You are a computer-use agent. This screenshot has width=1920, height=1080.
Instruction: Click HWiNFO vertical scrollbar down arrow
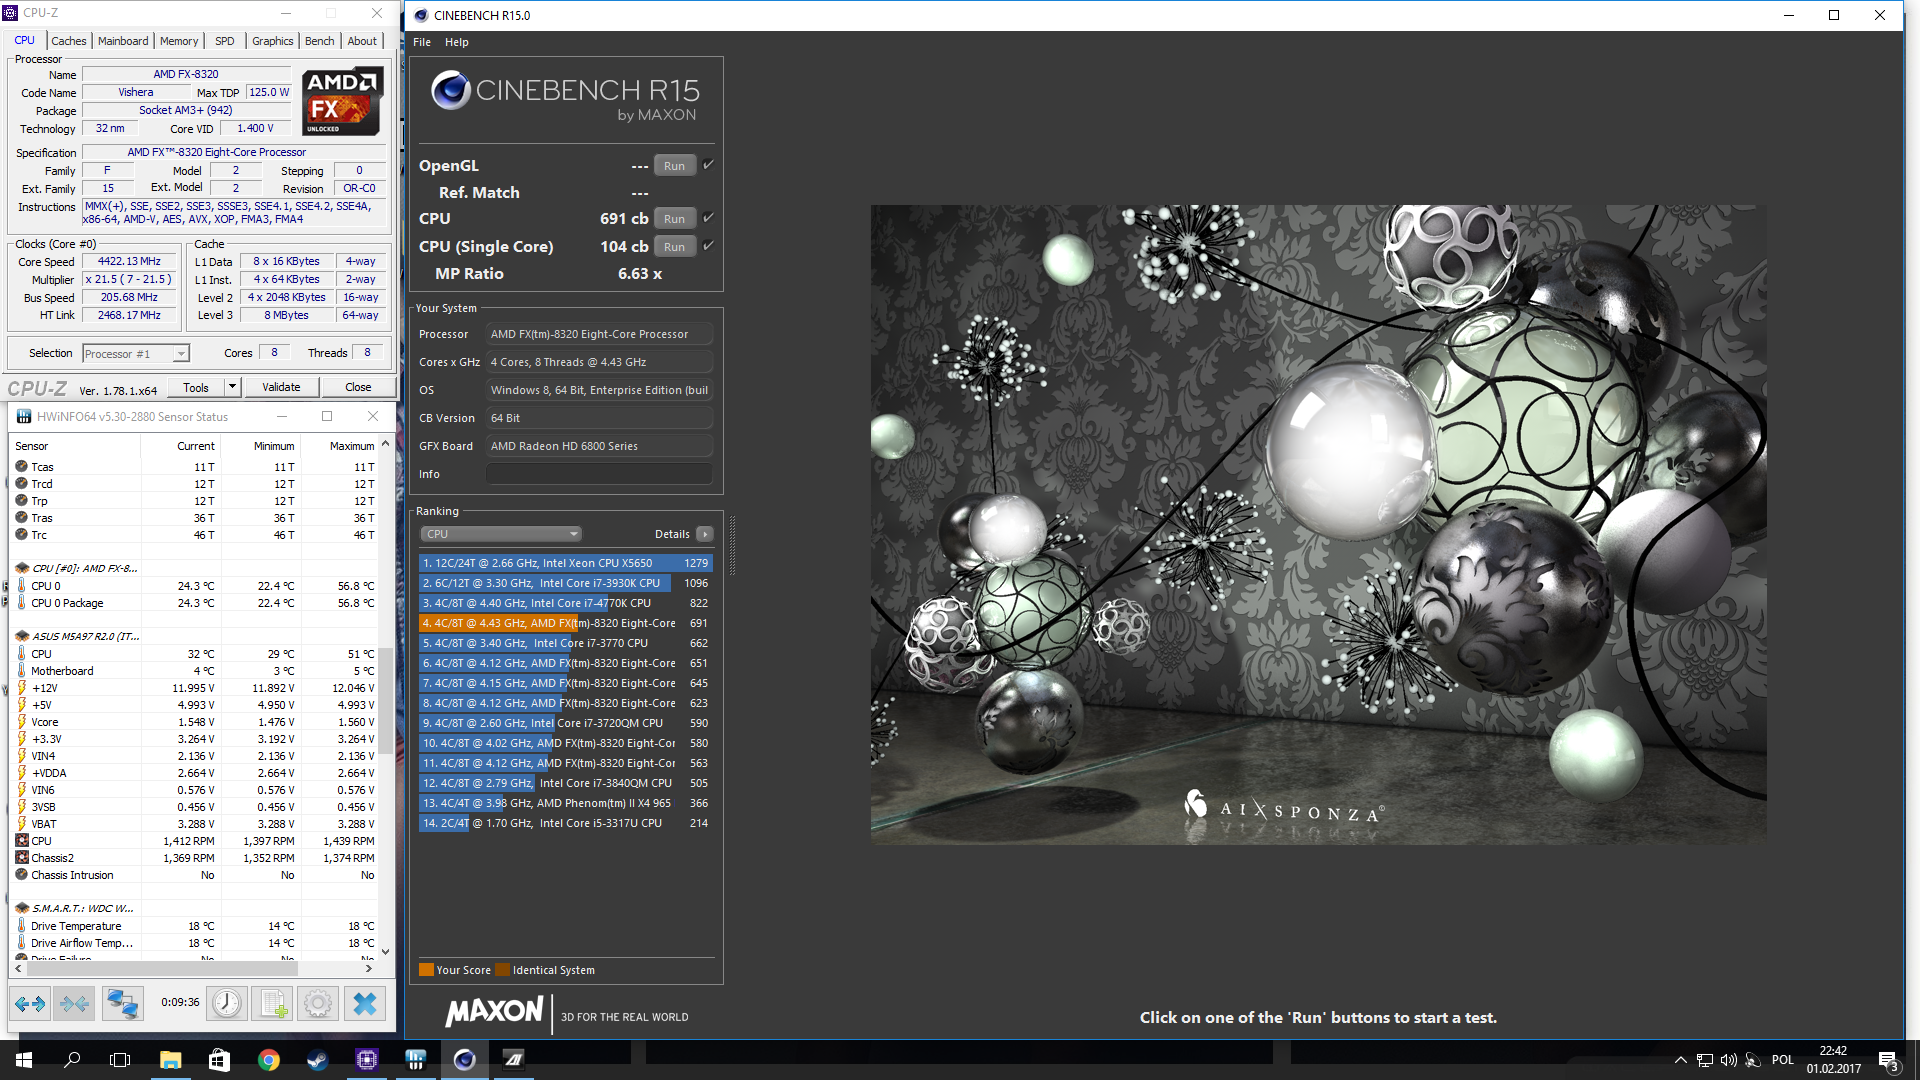pos(385,952)
